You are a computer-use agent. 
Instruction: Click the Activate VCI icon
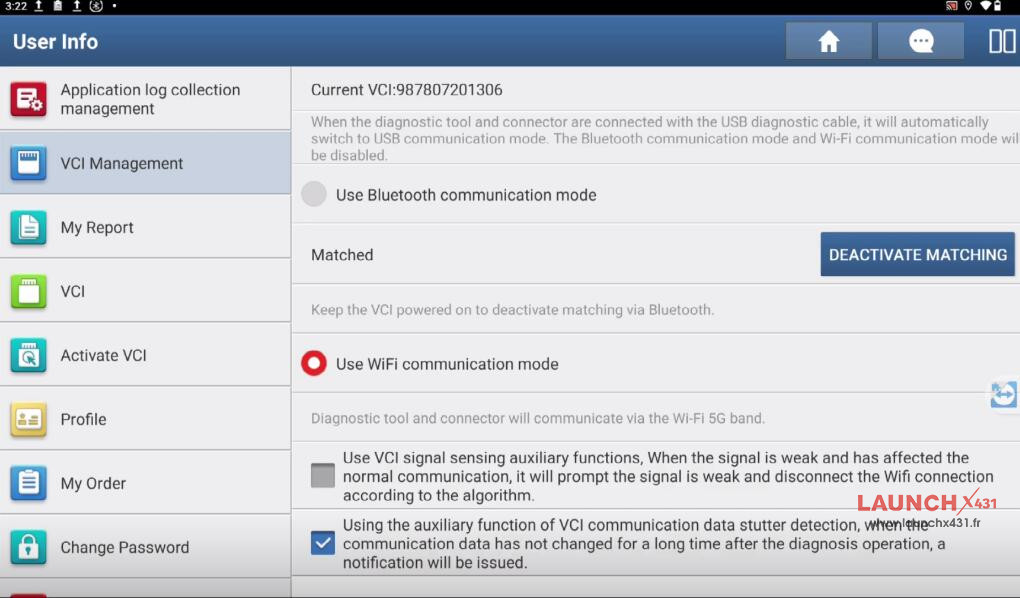coord(28,355)
